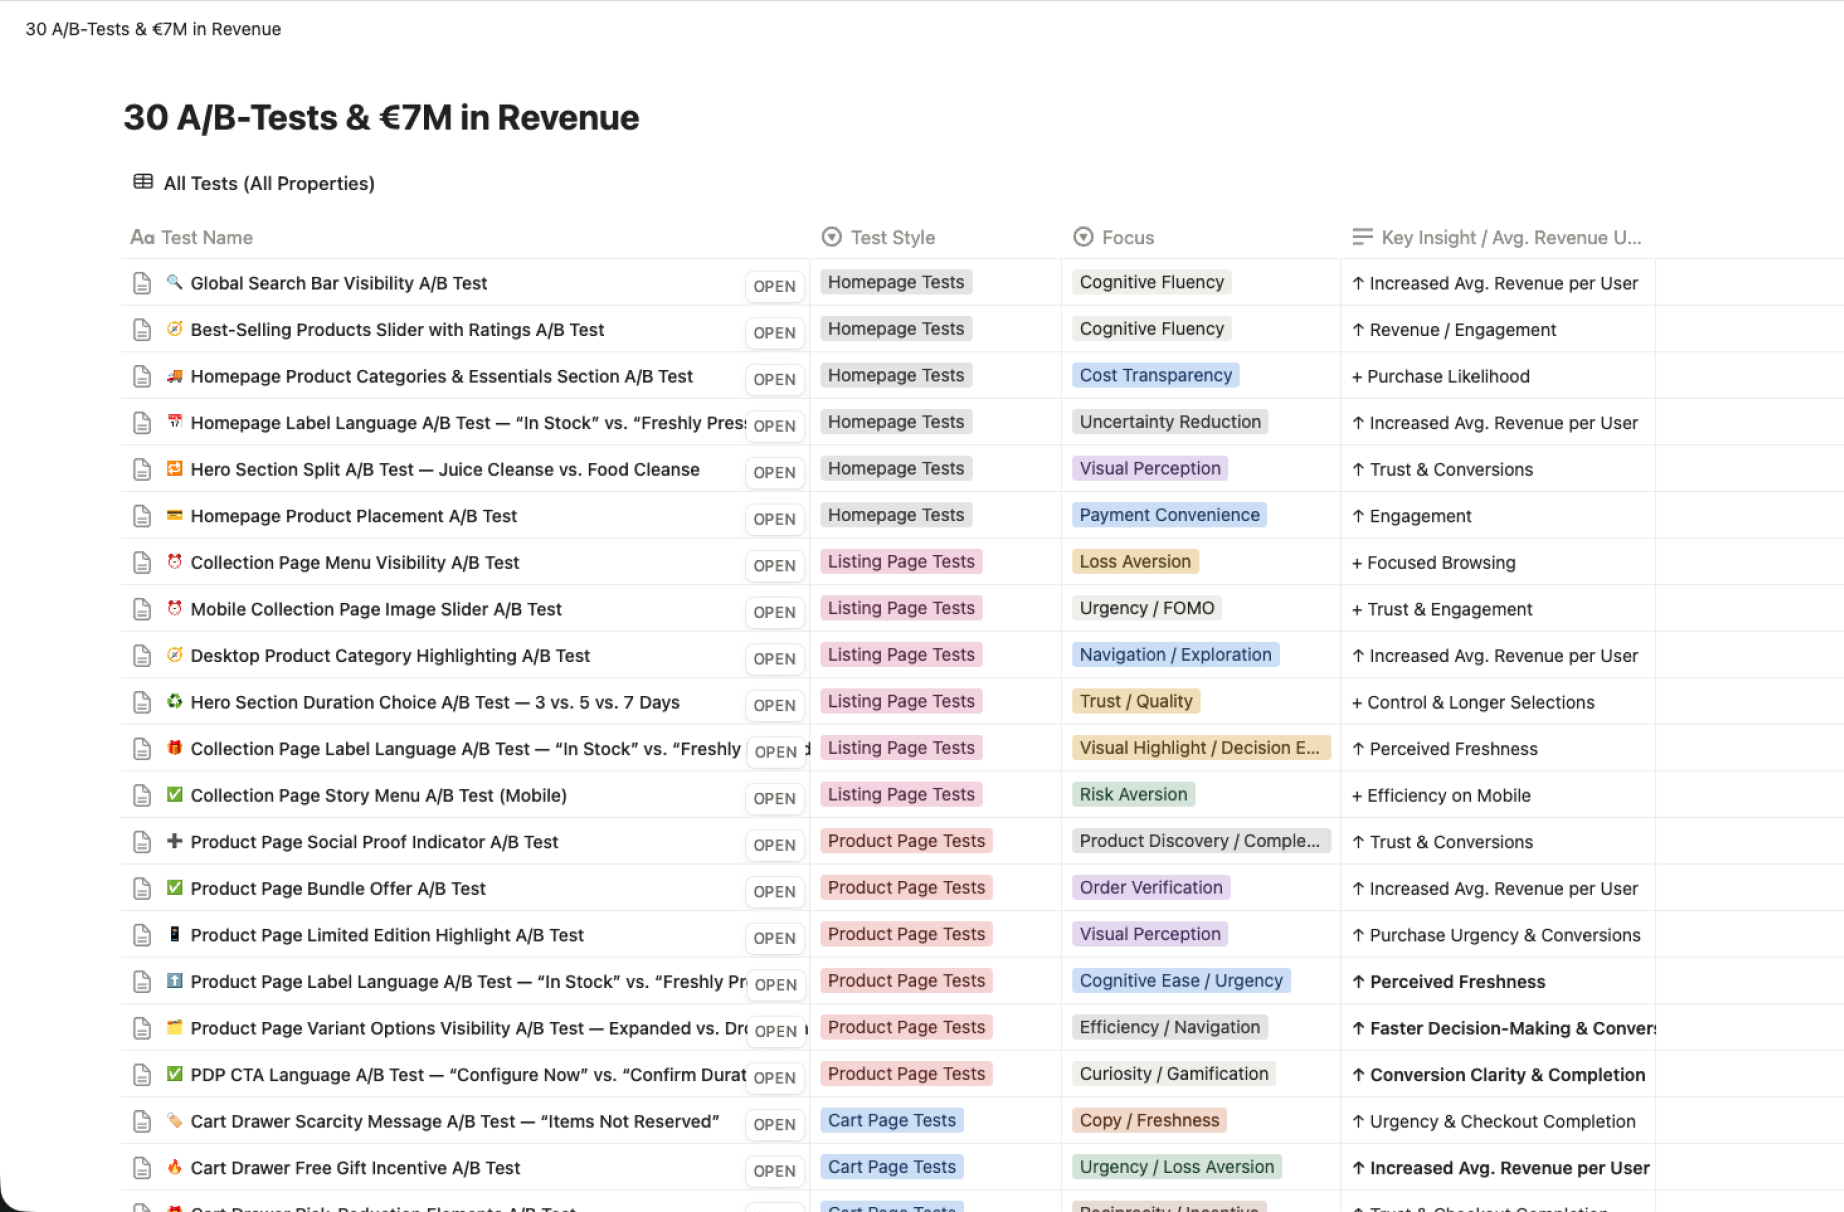
Task: Click page icon for Product Page Bundle Offer row
Action: pos(142,889)
